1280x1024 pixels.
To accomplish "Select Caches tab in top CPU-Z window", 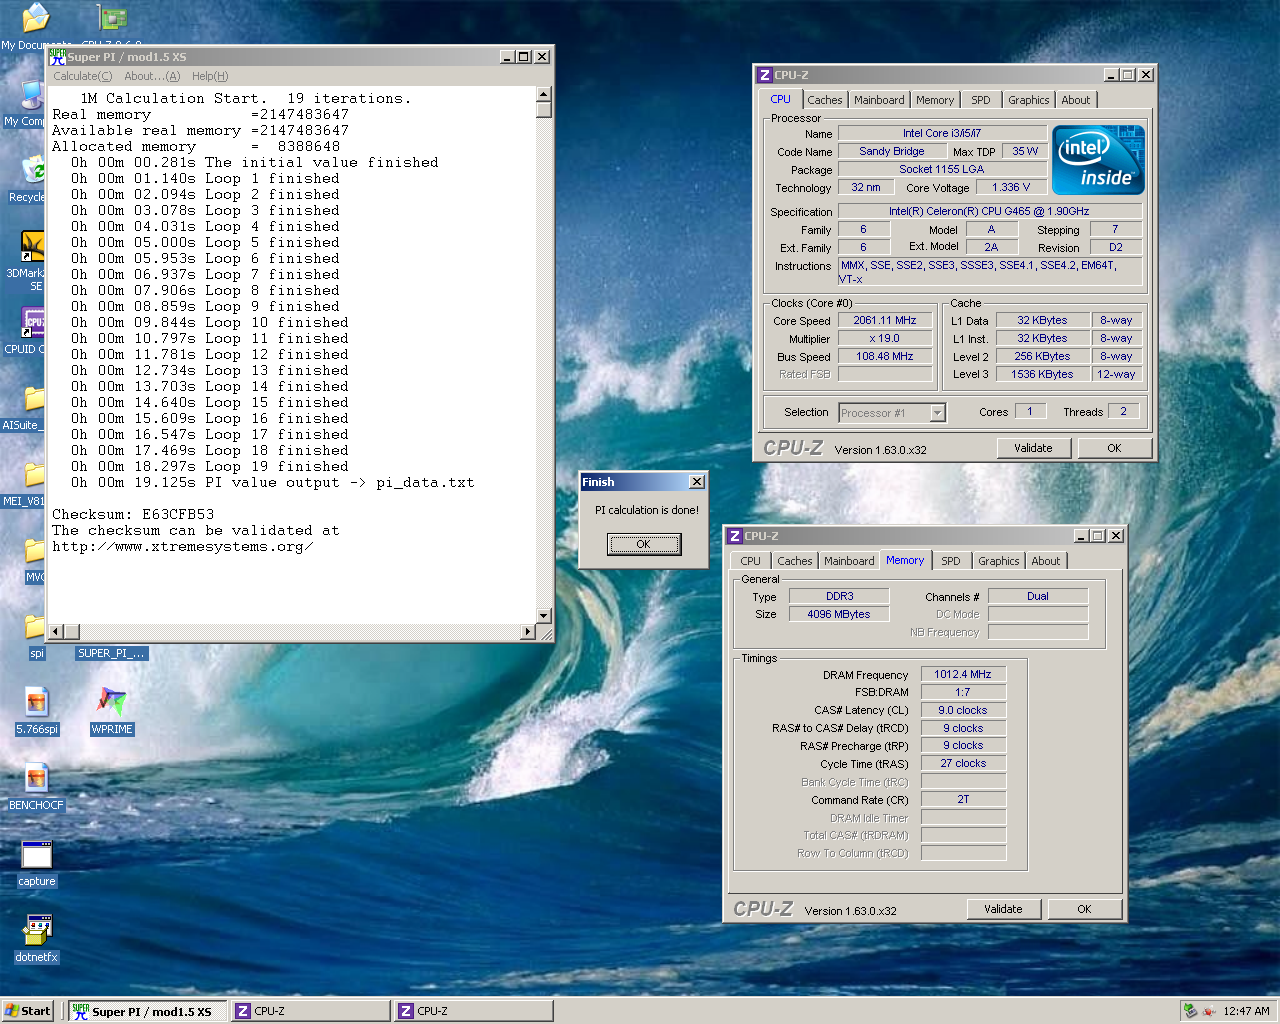I will [825, 100].
